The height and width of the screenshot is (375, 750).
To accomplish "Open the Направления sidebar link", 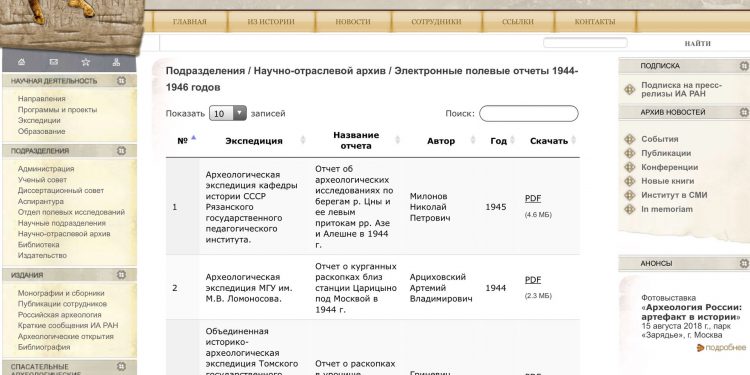I will pyautogui.click(x=42, y=99).
